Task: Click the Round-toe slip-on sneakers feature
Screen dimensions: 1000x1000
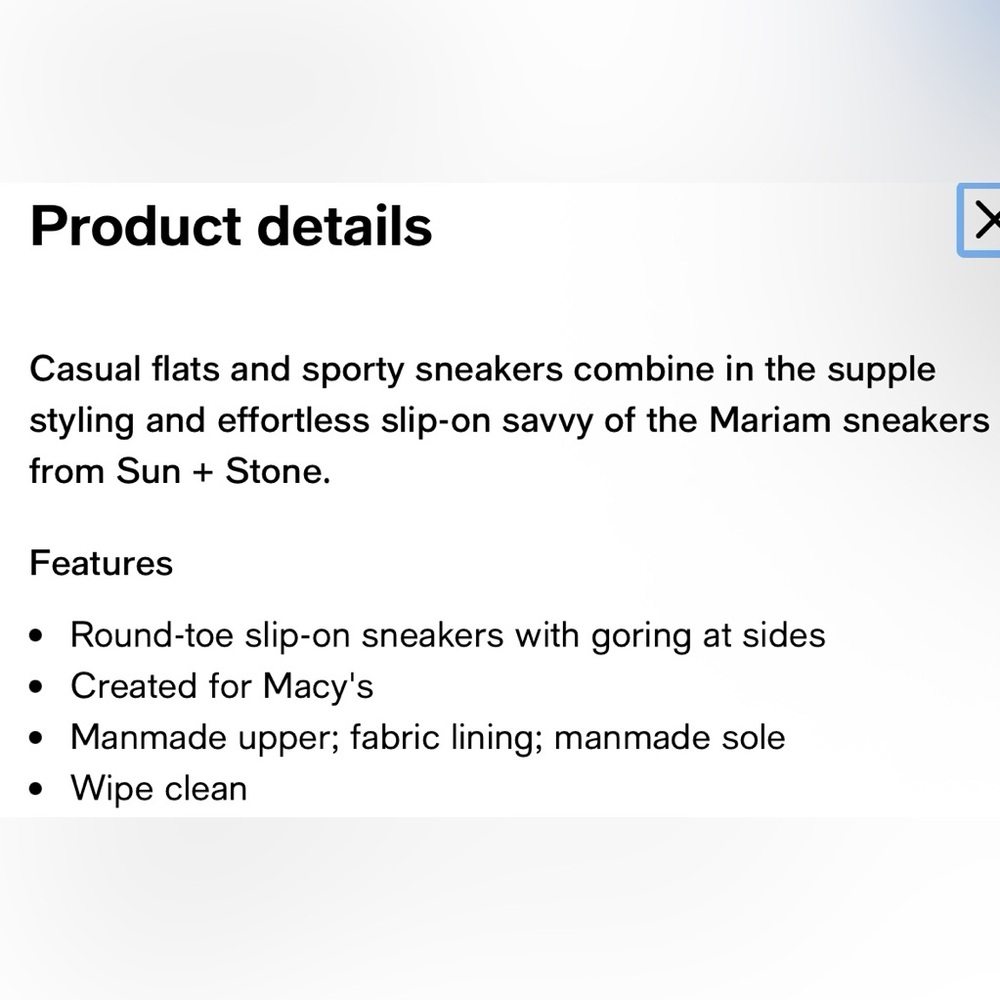Action: pos(448,635)
